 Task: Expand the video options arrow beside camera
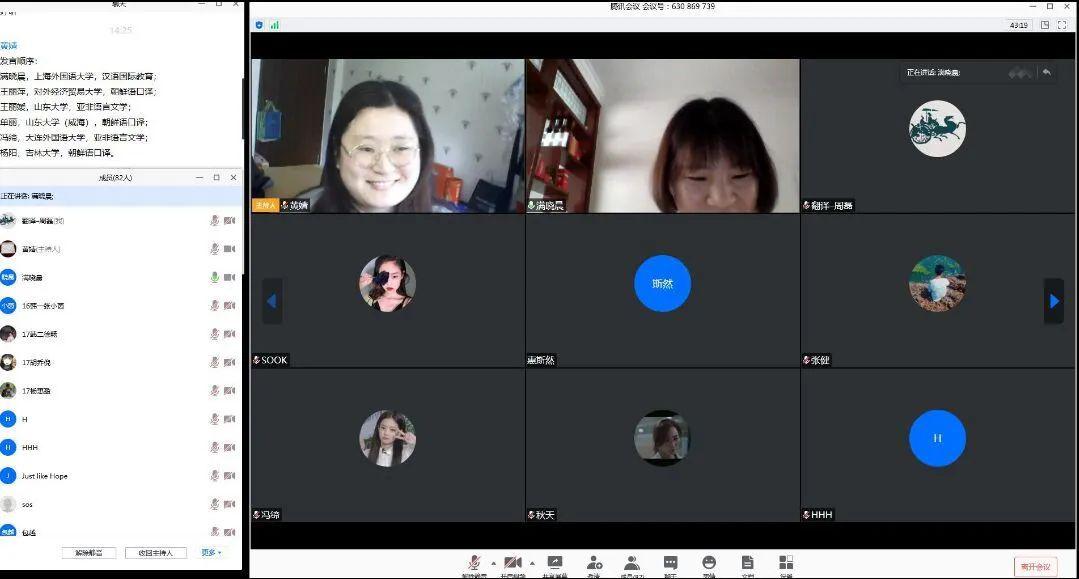[531, 563]
